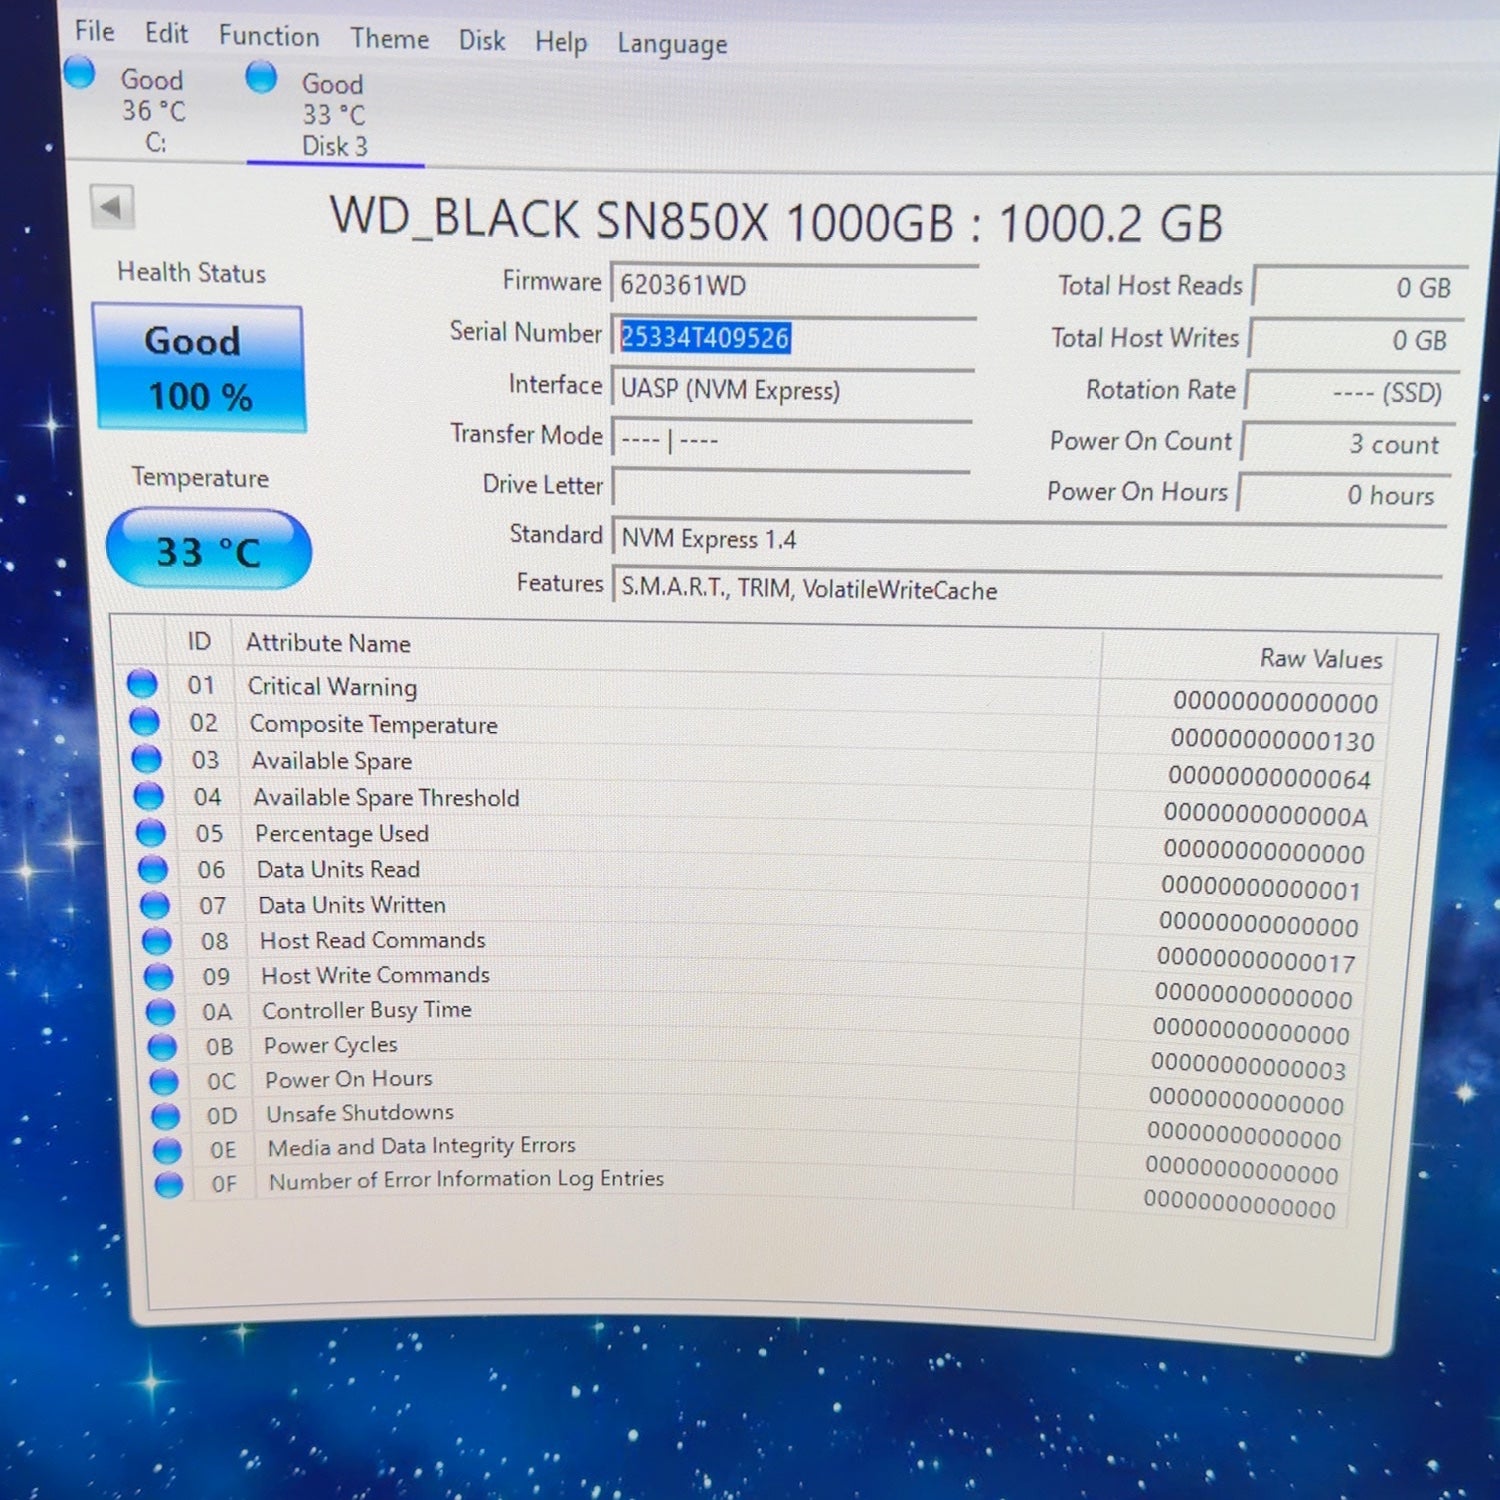Open the Disk menu
The image size is (1500, 1500).
pos(482,41)
